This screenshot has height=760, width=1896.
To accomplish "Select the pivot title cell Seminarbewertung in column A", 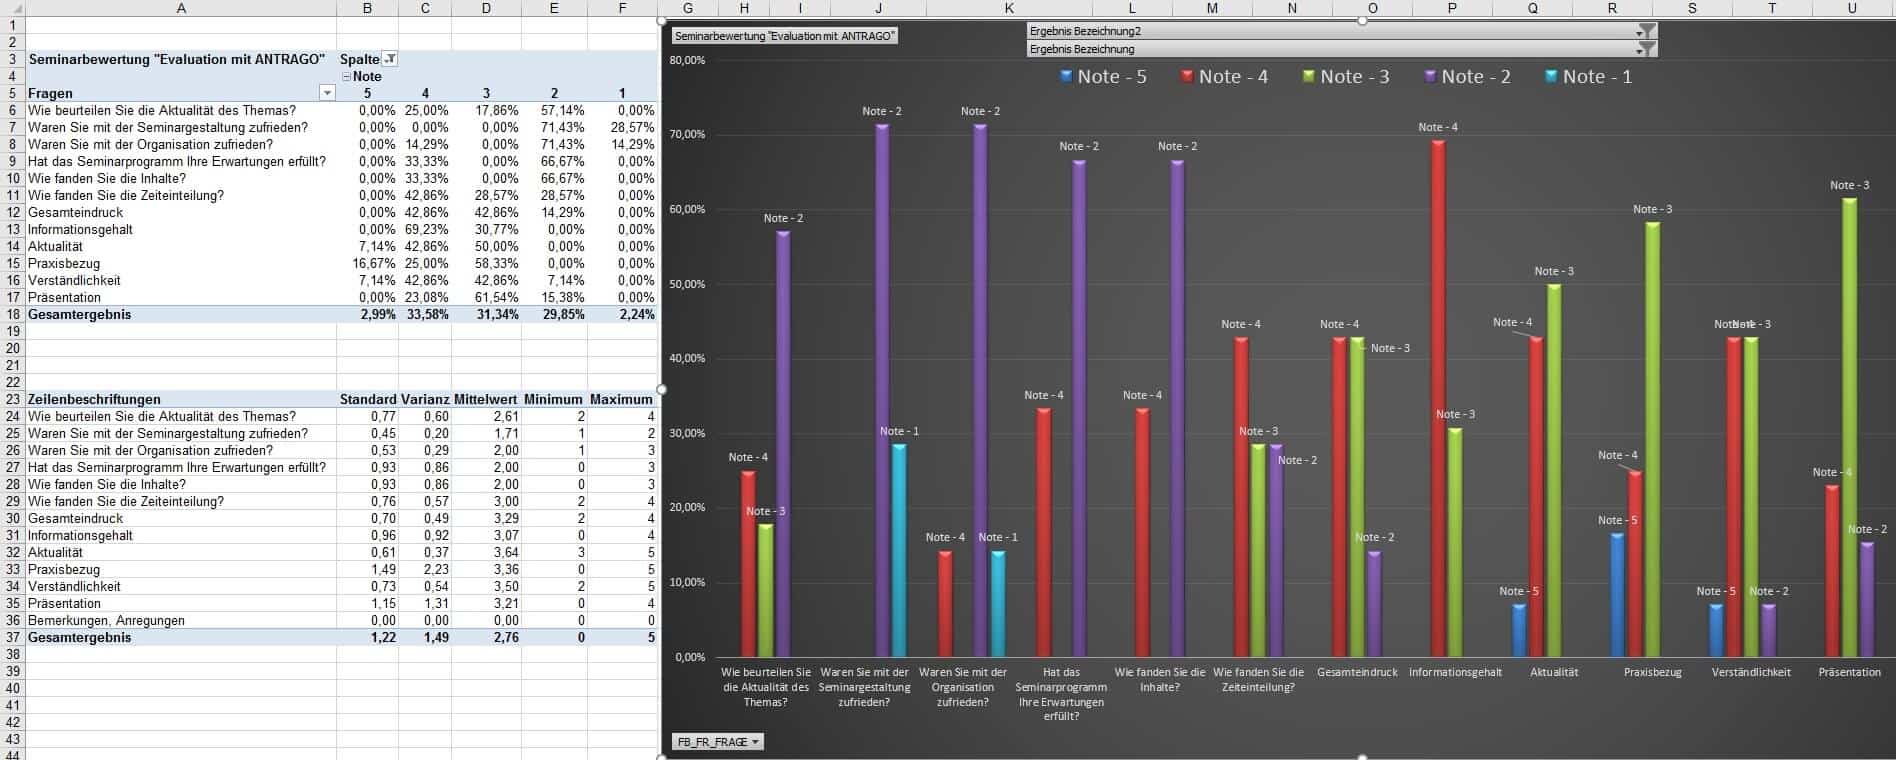I will [x=180, y=59].
